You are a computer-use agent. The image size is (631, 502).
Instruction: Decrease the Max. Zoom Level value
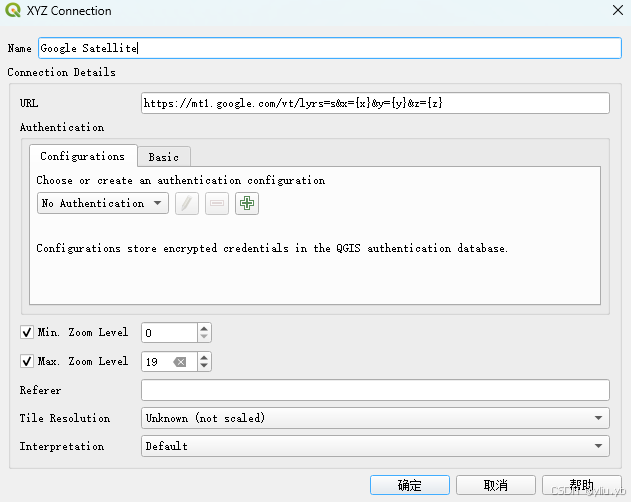(x=204, y=366)
